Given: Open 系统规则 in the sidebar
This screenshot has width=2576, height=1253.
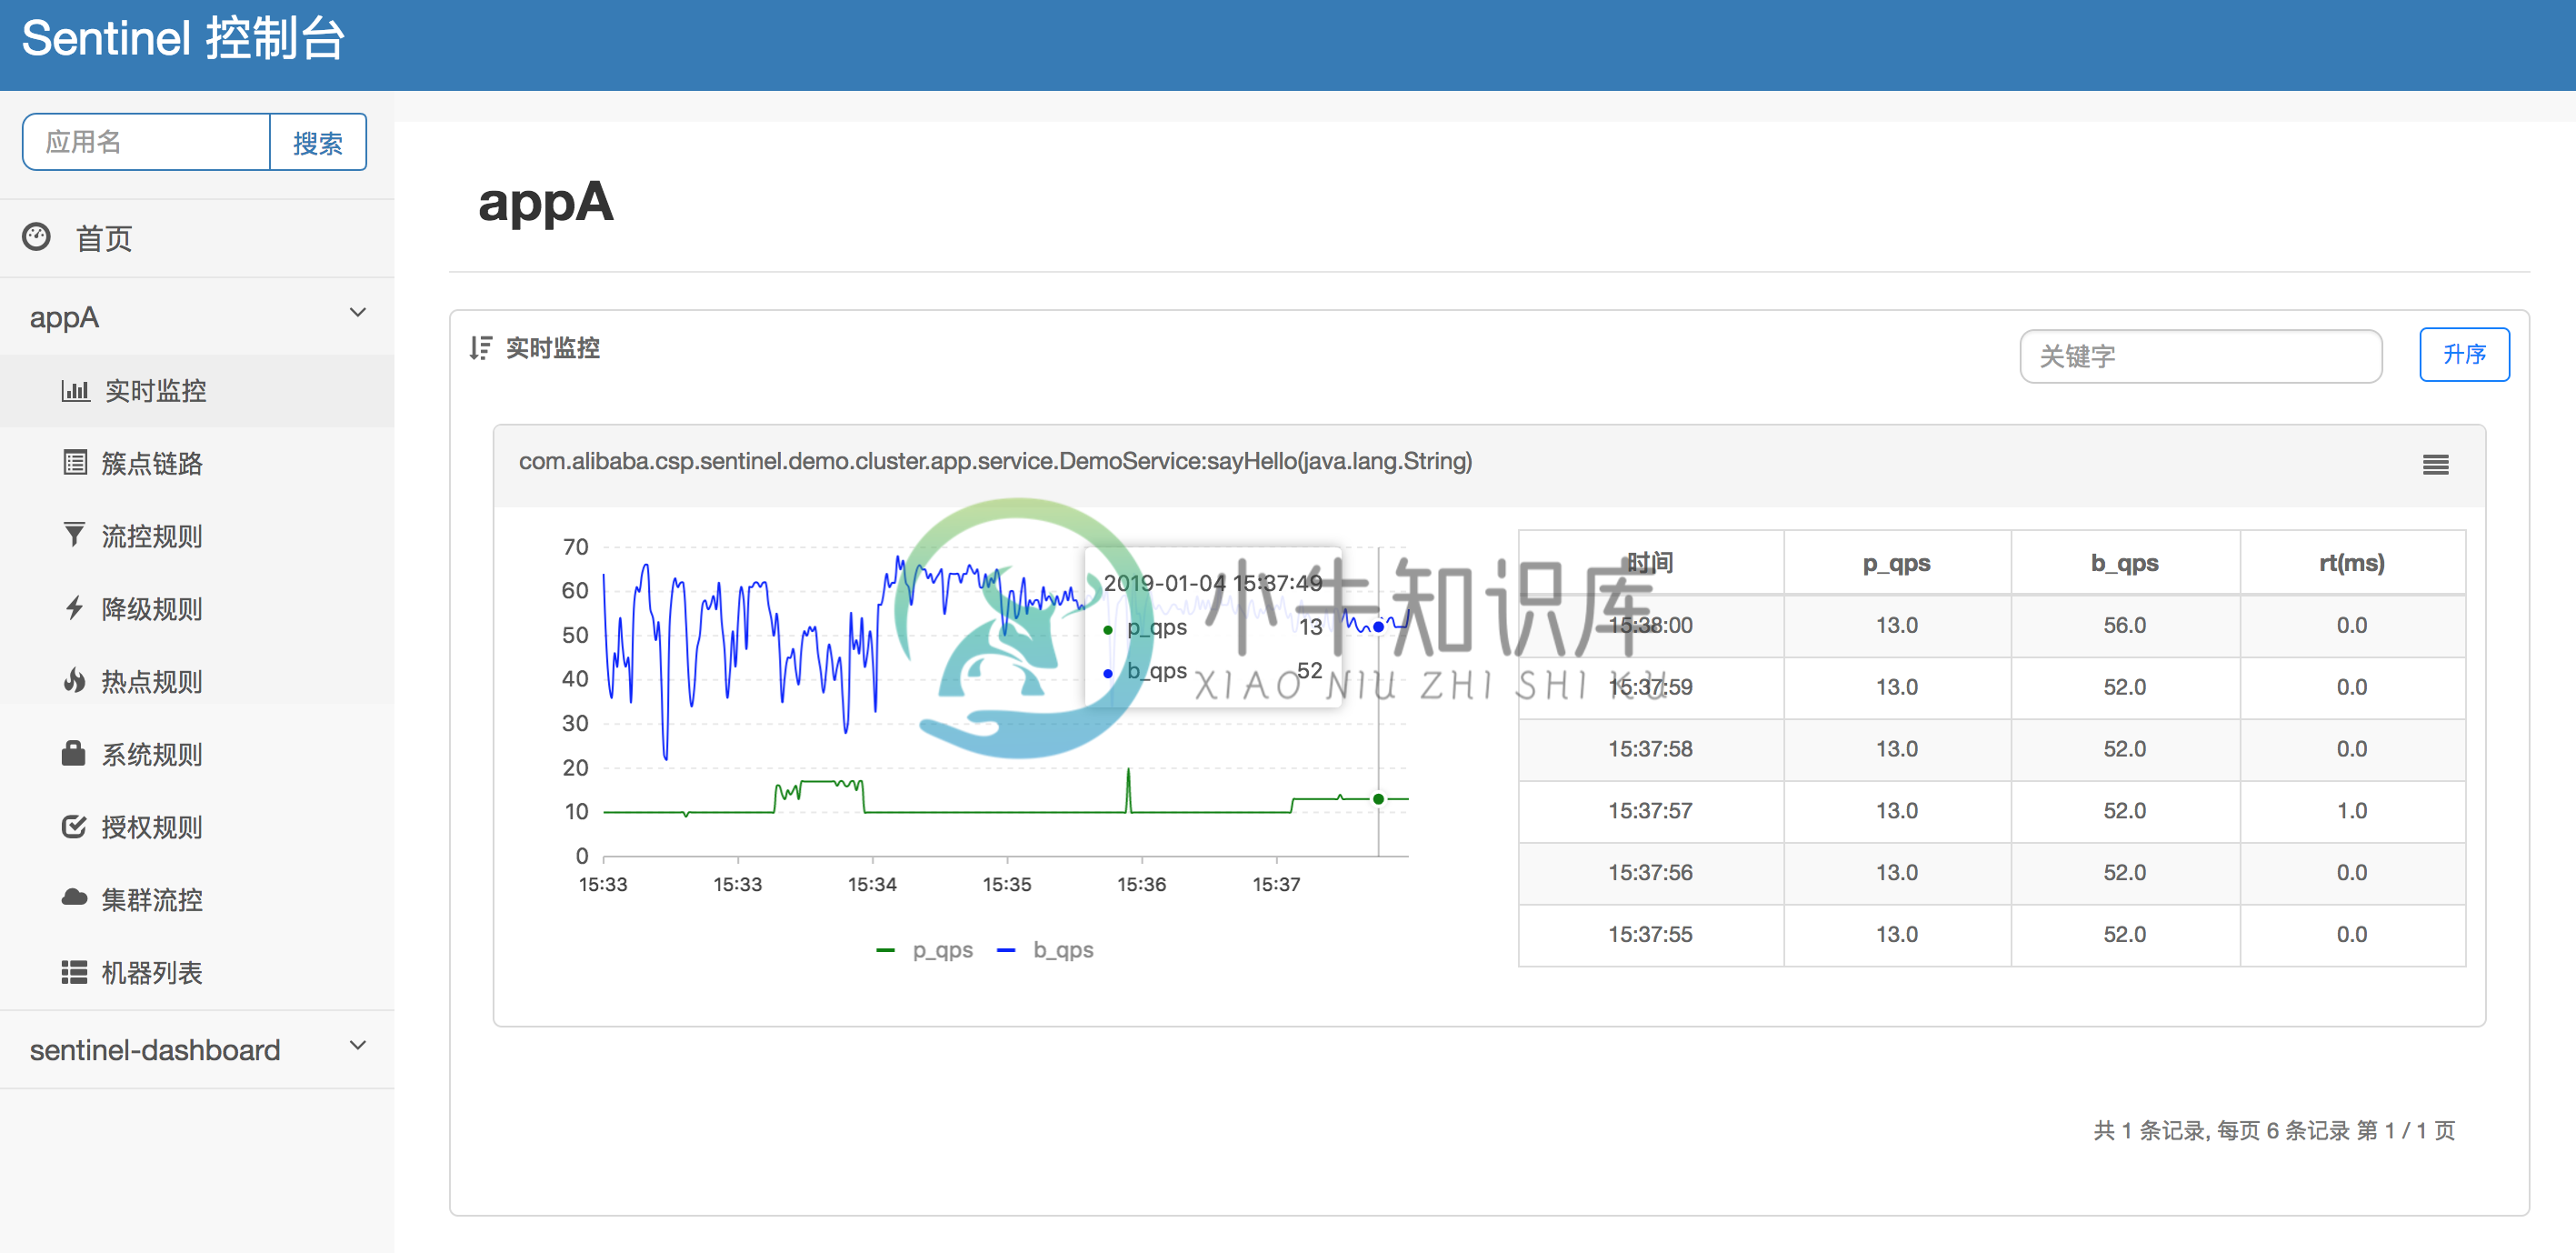Looking at the screenshot, I should [197, 754].
